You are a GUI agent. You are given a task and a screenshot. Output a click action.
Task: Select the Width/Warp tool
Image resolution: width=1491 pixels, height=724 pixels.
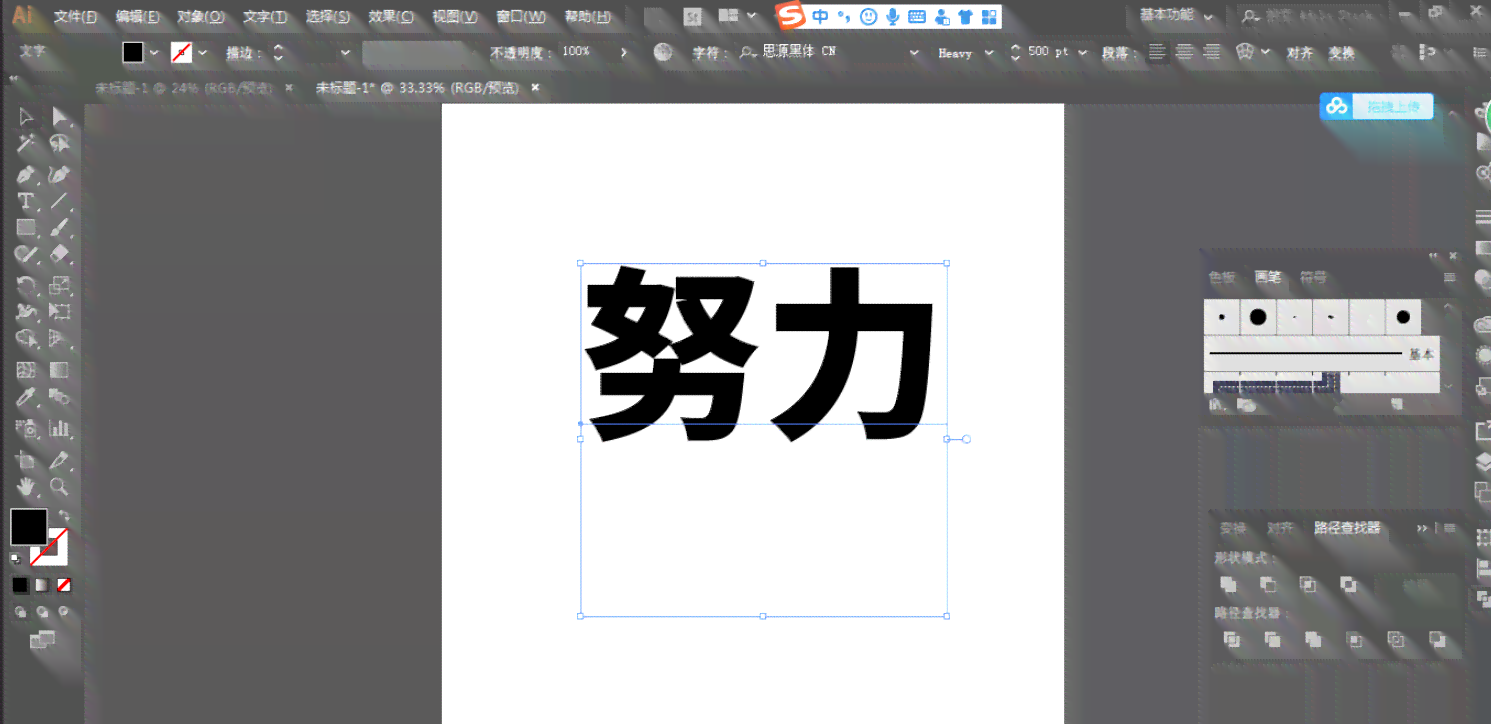click(x=27, y=313)
